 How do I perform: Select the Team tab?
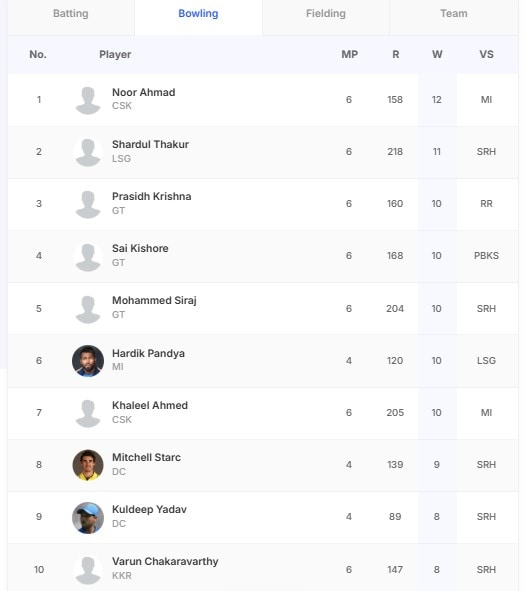(x=454, y=14)
